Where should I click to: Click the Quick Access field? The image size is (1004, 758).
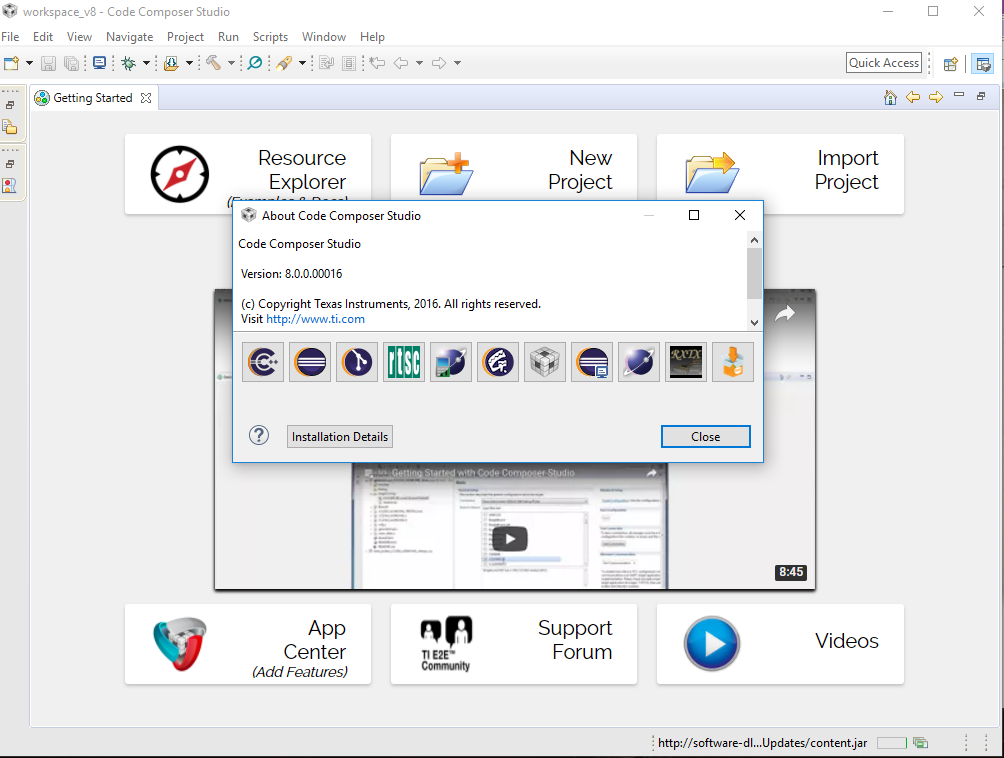click(x=884, y=63)
